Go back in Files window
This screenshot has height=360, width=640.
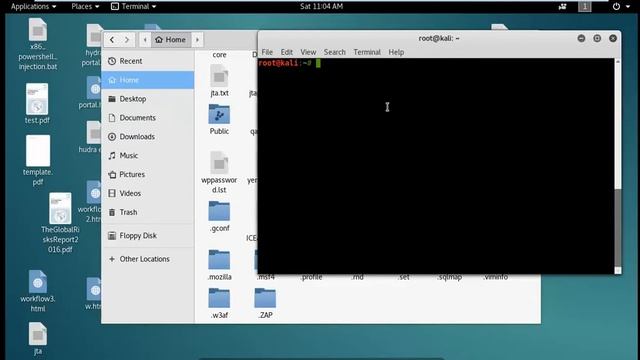112,40
